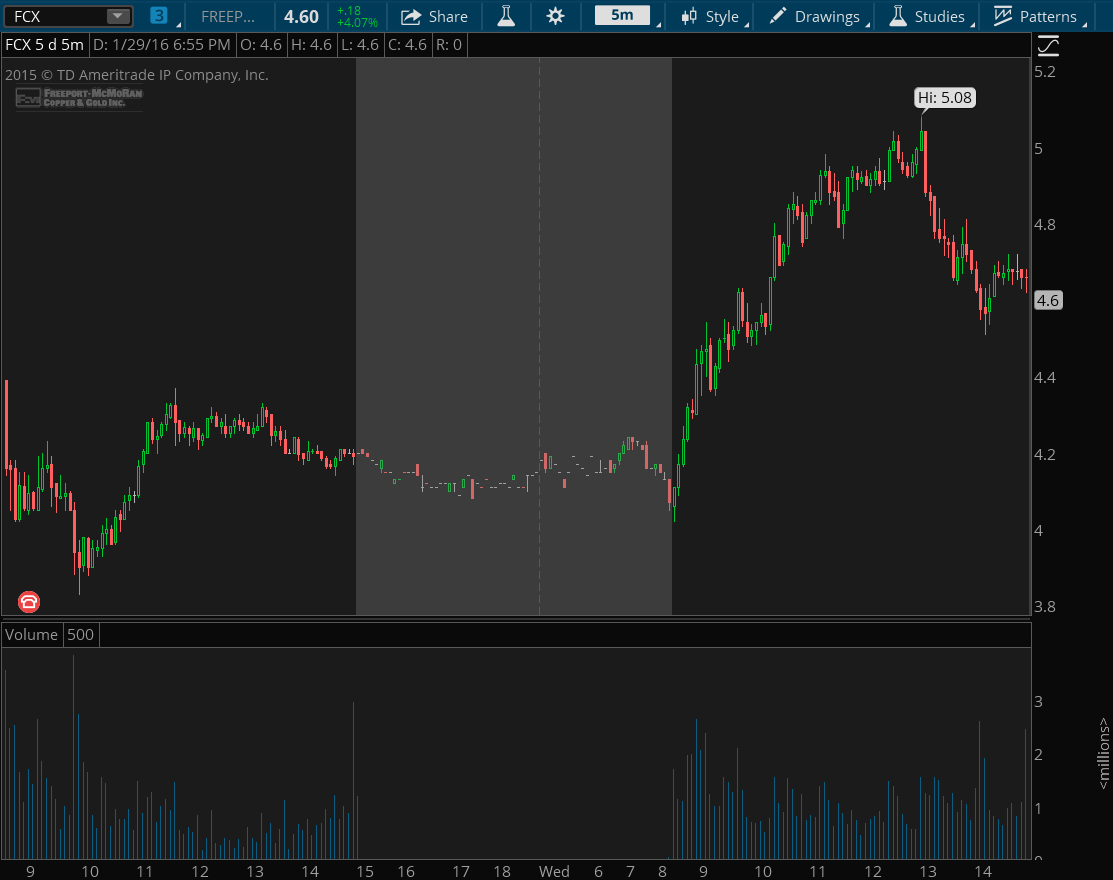1113x880 pixels.
Task: Open the Drawings menu
Action: tap(815, 16)
